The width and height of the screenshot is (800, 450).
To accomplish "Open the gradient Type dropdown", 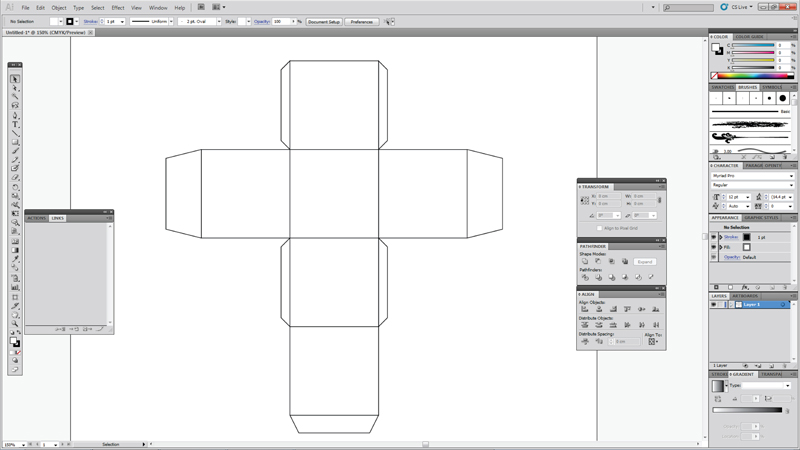I will 766,386.
